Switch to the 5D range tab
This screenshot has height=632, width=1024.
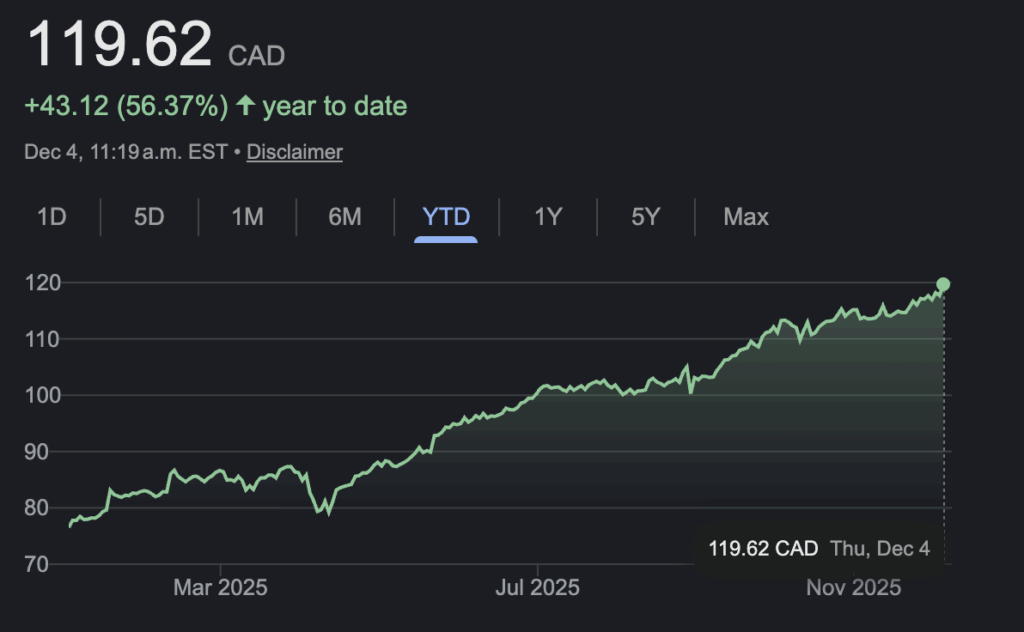pos(149,216)
